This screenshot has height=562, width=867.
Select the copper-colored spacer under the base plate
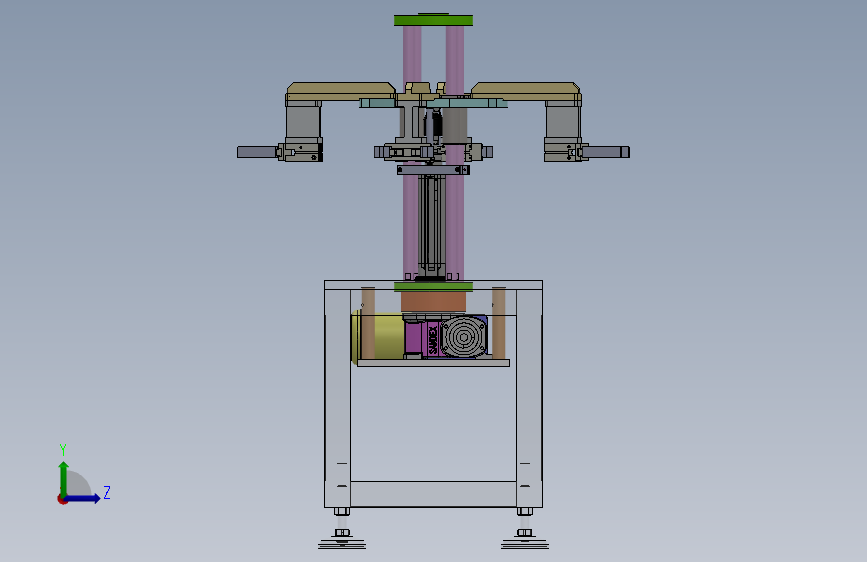tap(434, 302)
